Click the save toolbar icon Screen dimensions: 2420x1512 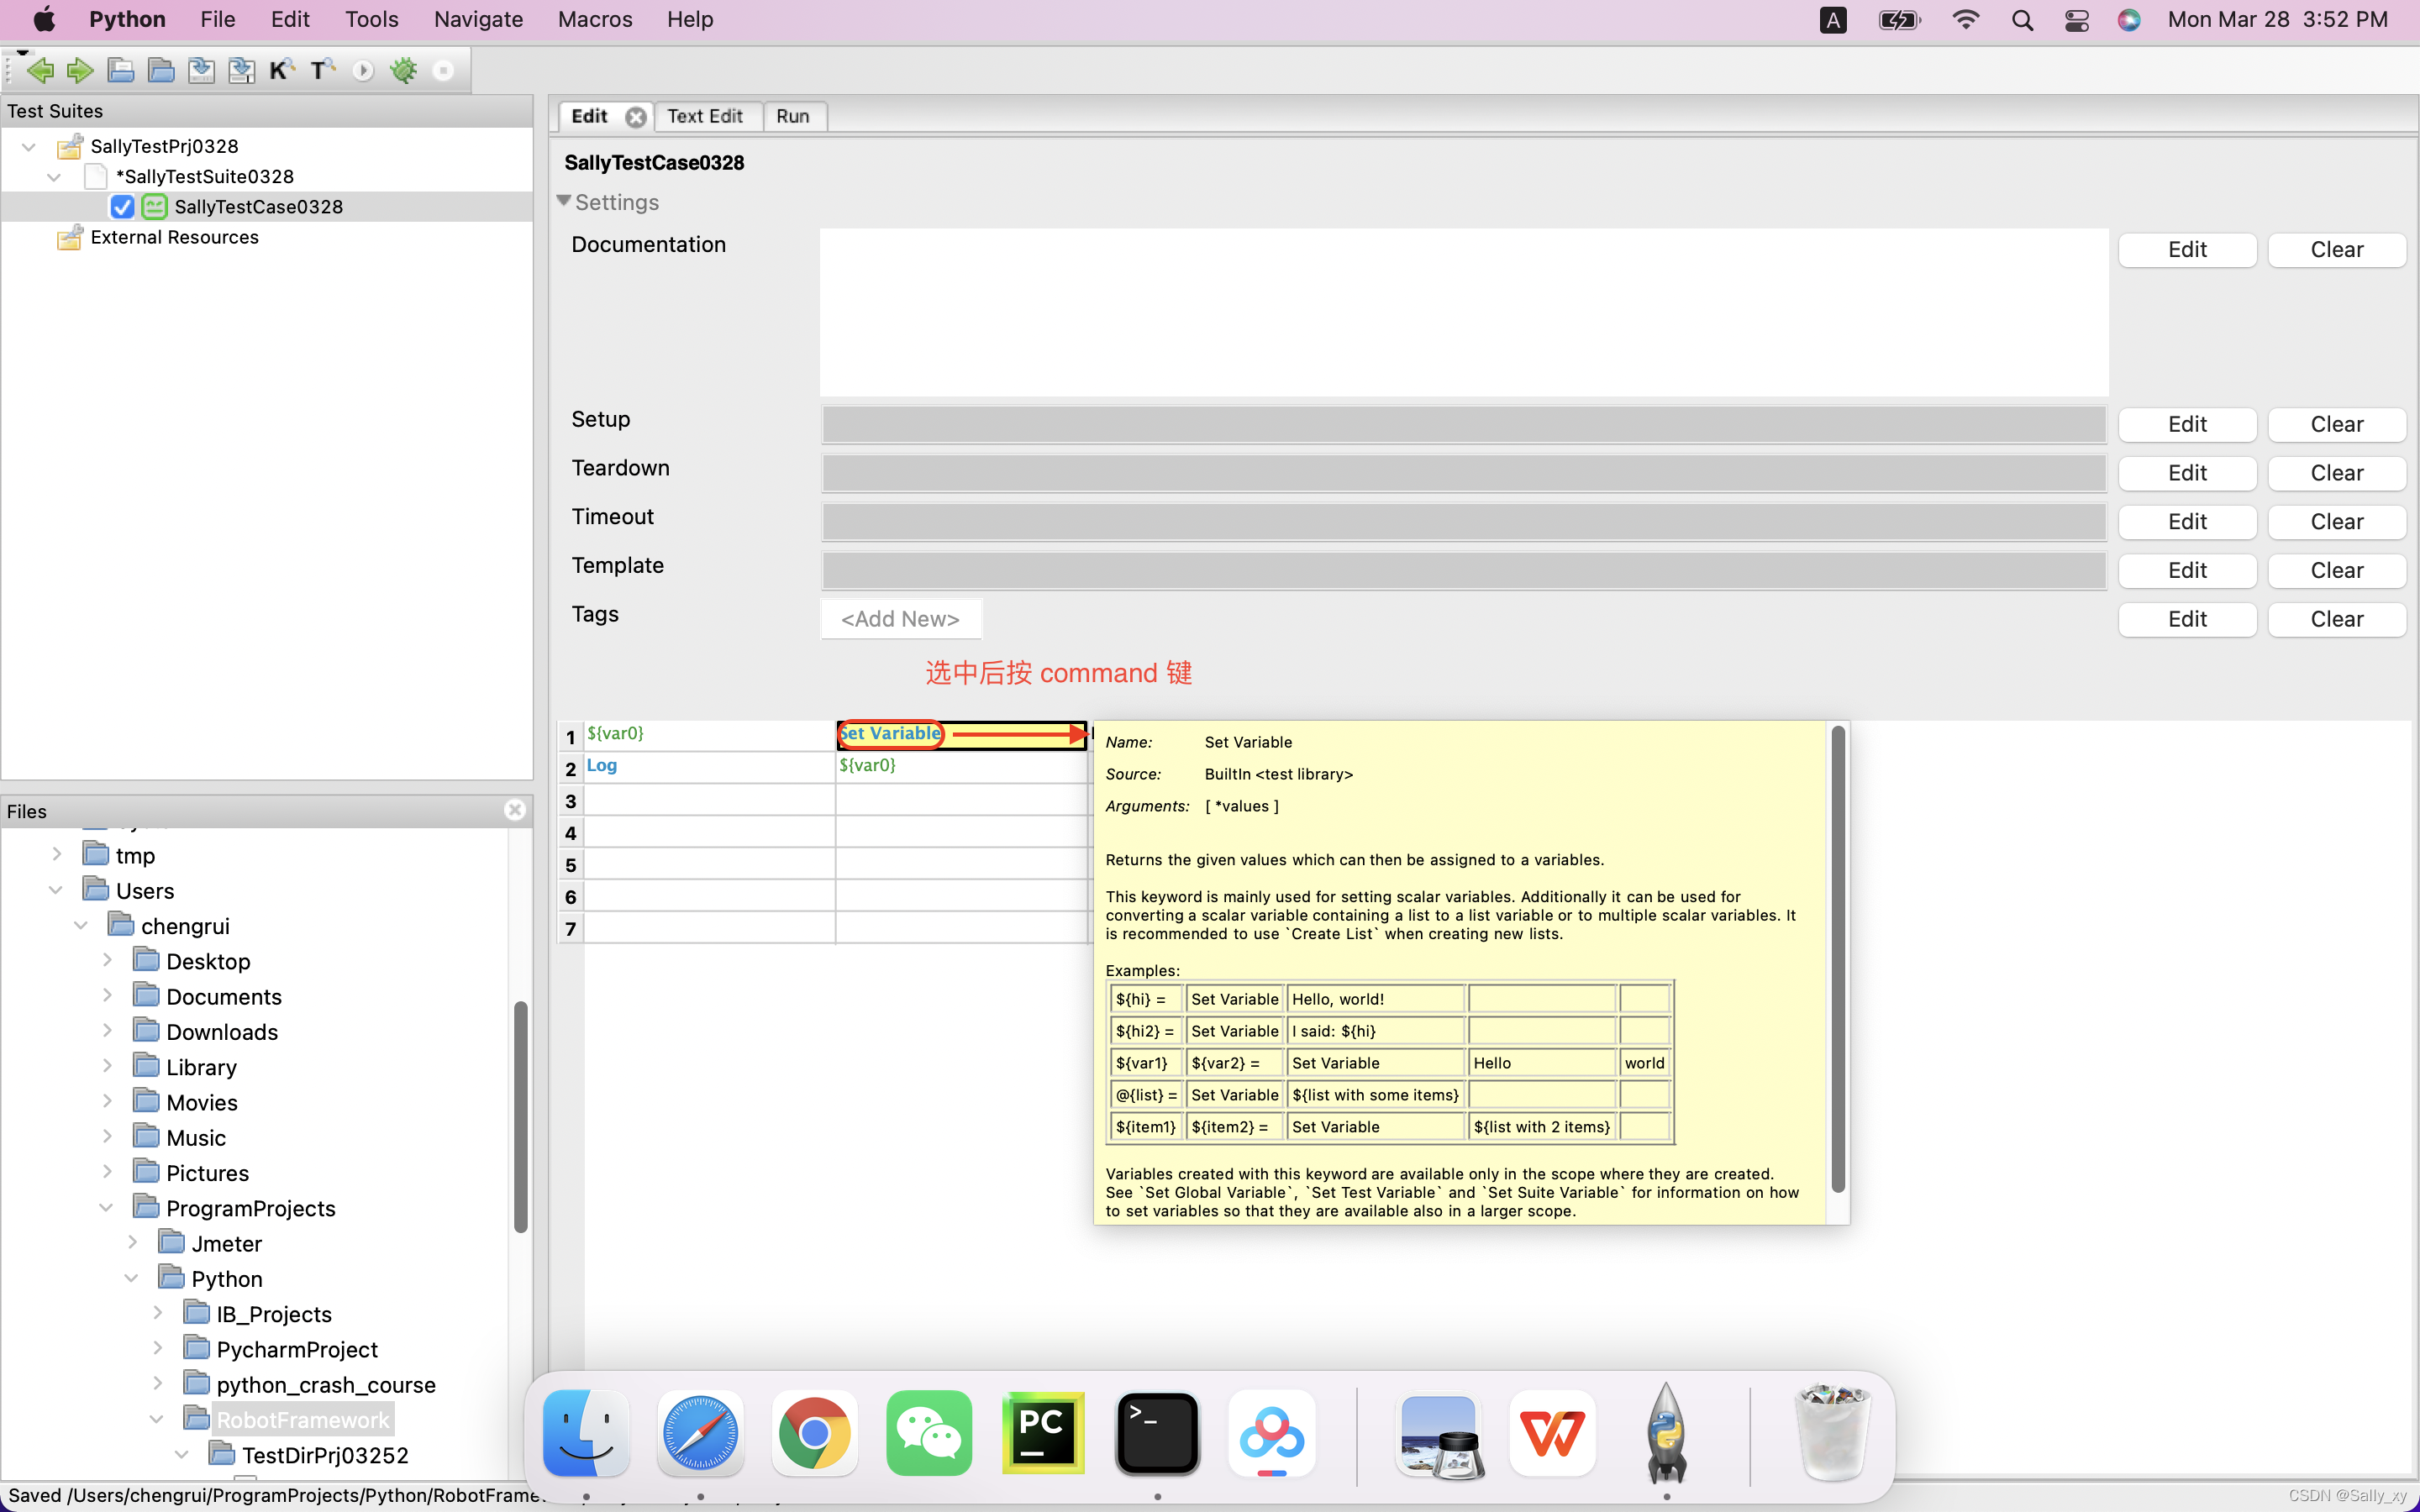pyautogui.click(x=200, y=70)
